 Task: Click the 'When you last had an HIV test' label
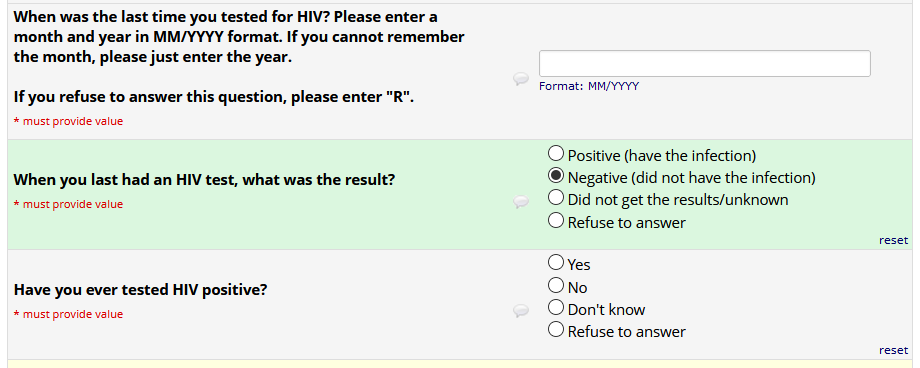coord(204,180)
